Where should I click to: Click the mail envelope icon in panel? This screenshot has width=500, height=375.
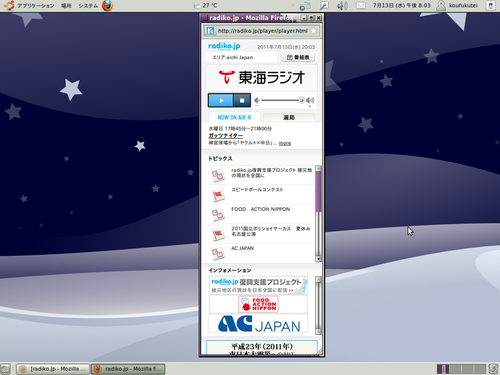[361, 6]
